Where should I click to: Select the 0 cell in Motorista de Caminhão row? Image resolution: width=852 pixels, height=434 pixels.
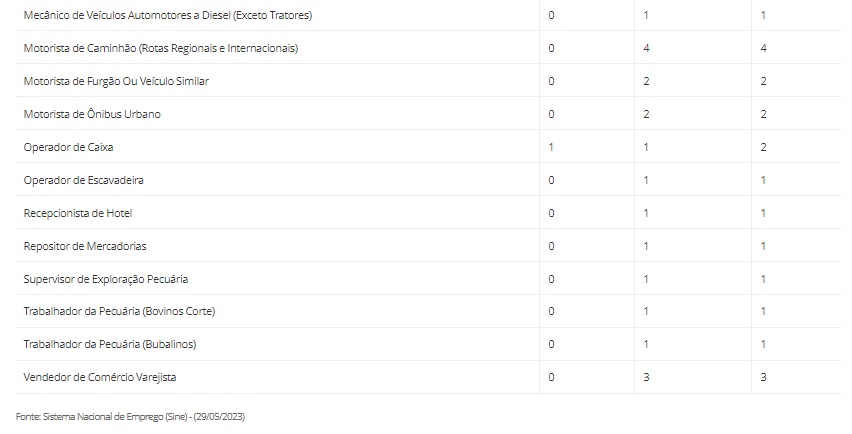coord(551,48)
